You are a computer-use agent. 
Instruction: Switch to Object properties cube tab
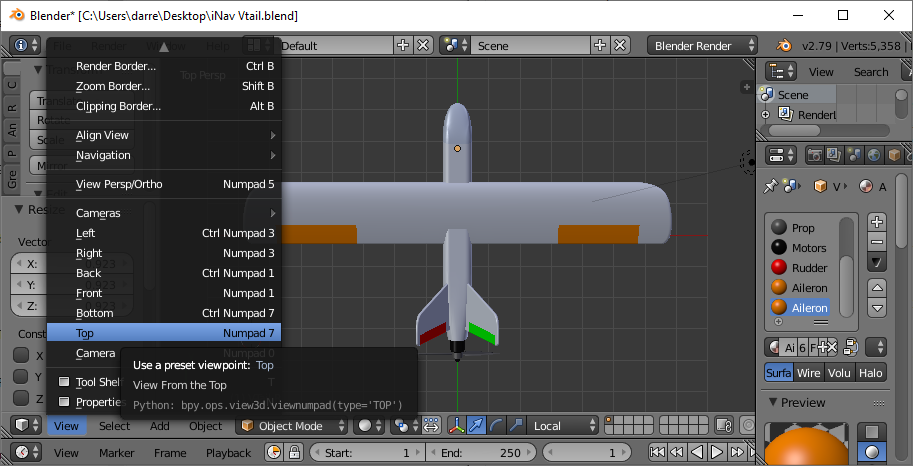tap(894, 155)
